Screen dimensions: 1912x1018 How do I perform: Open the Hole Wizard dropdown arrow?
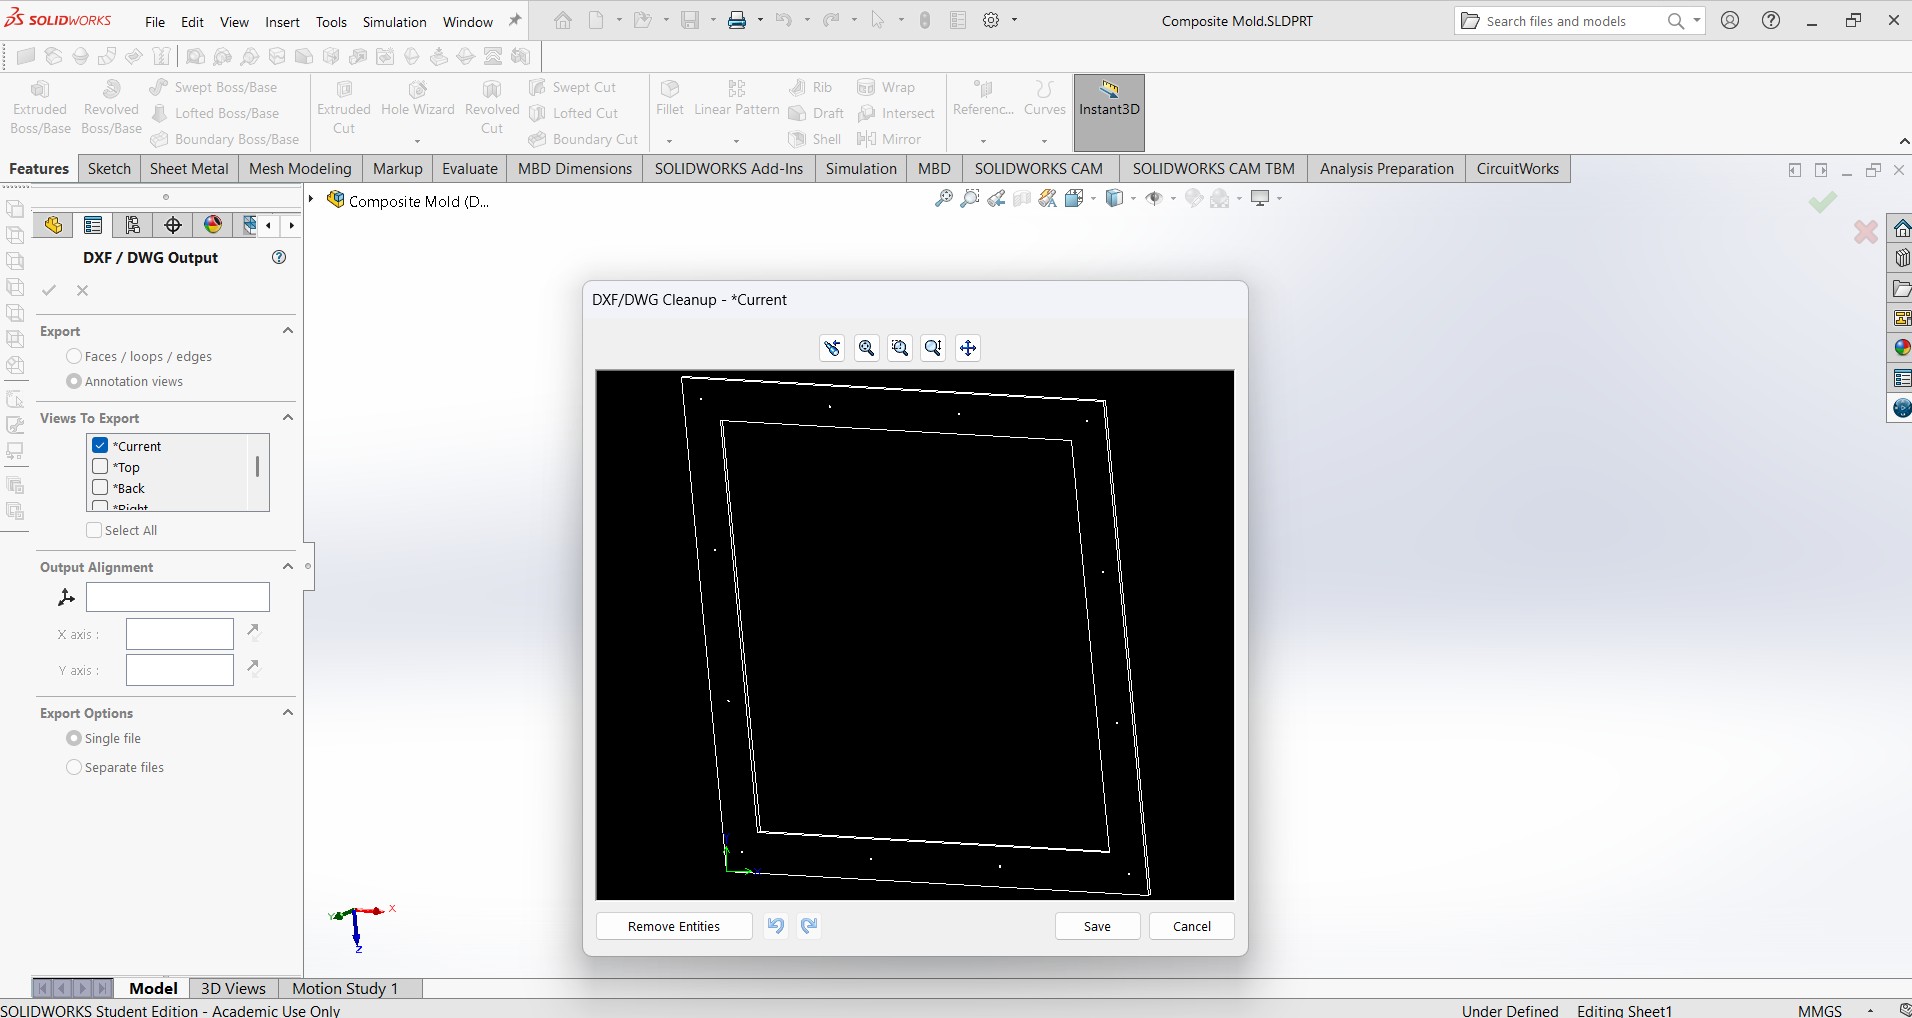click(417, 141)
